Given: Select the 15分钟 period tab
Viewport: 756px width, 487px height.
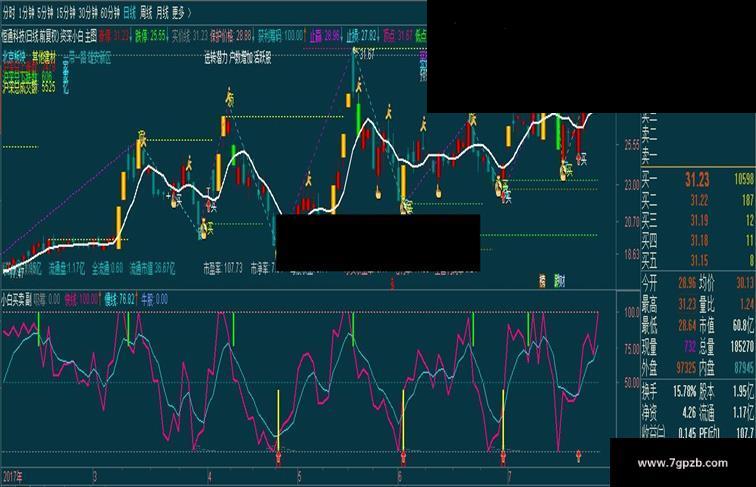Looking at the screenshot, I should [x=65, y=14].
